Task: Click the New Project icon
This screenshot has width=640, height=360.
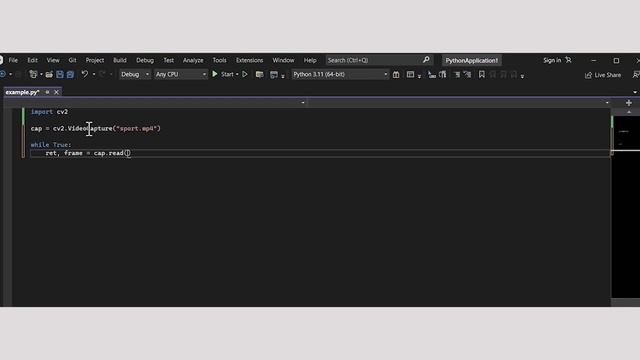Action: click(33, 74)
